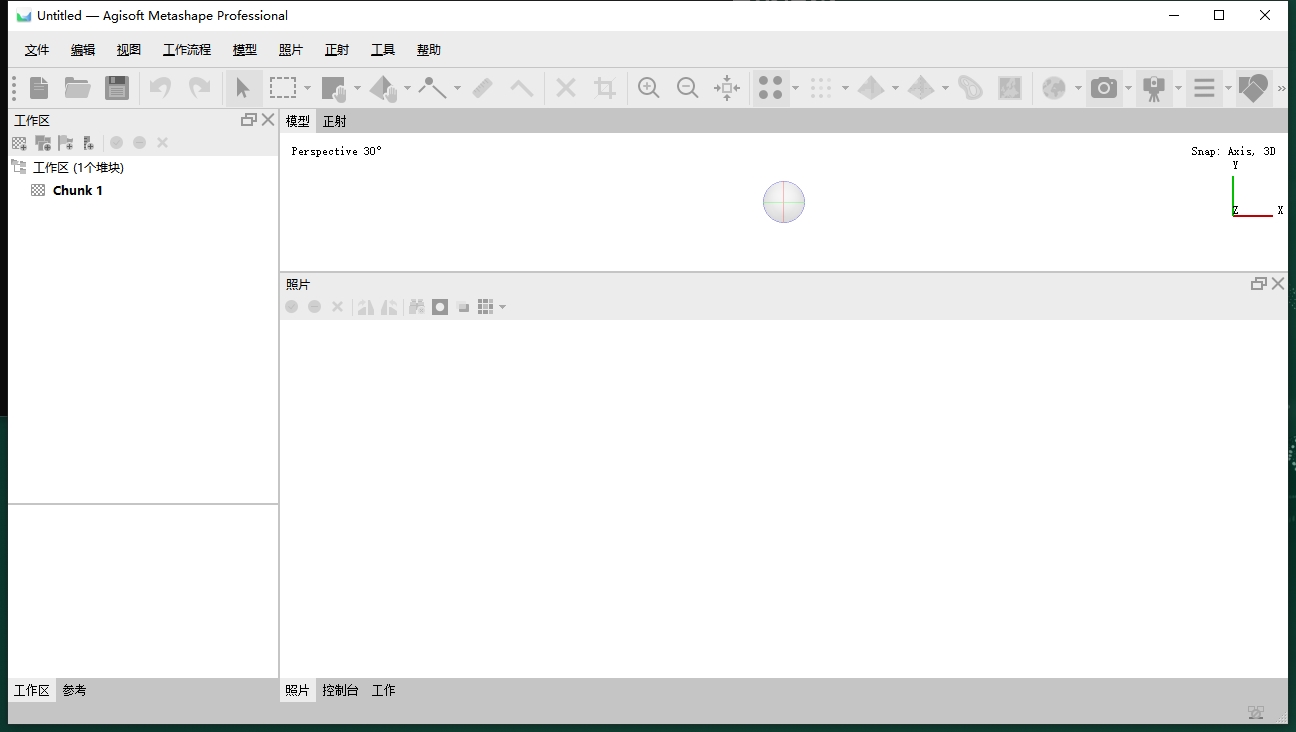Open the Save project icon
1296x732 pixels.
(x=117, y=87)
